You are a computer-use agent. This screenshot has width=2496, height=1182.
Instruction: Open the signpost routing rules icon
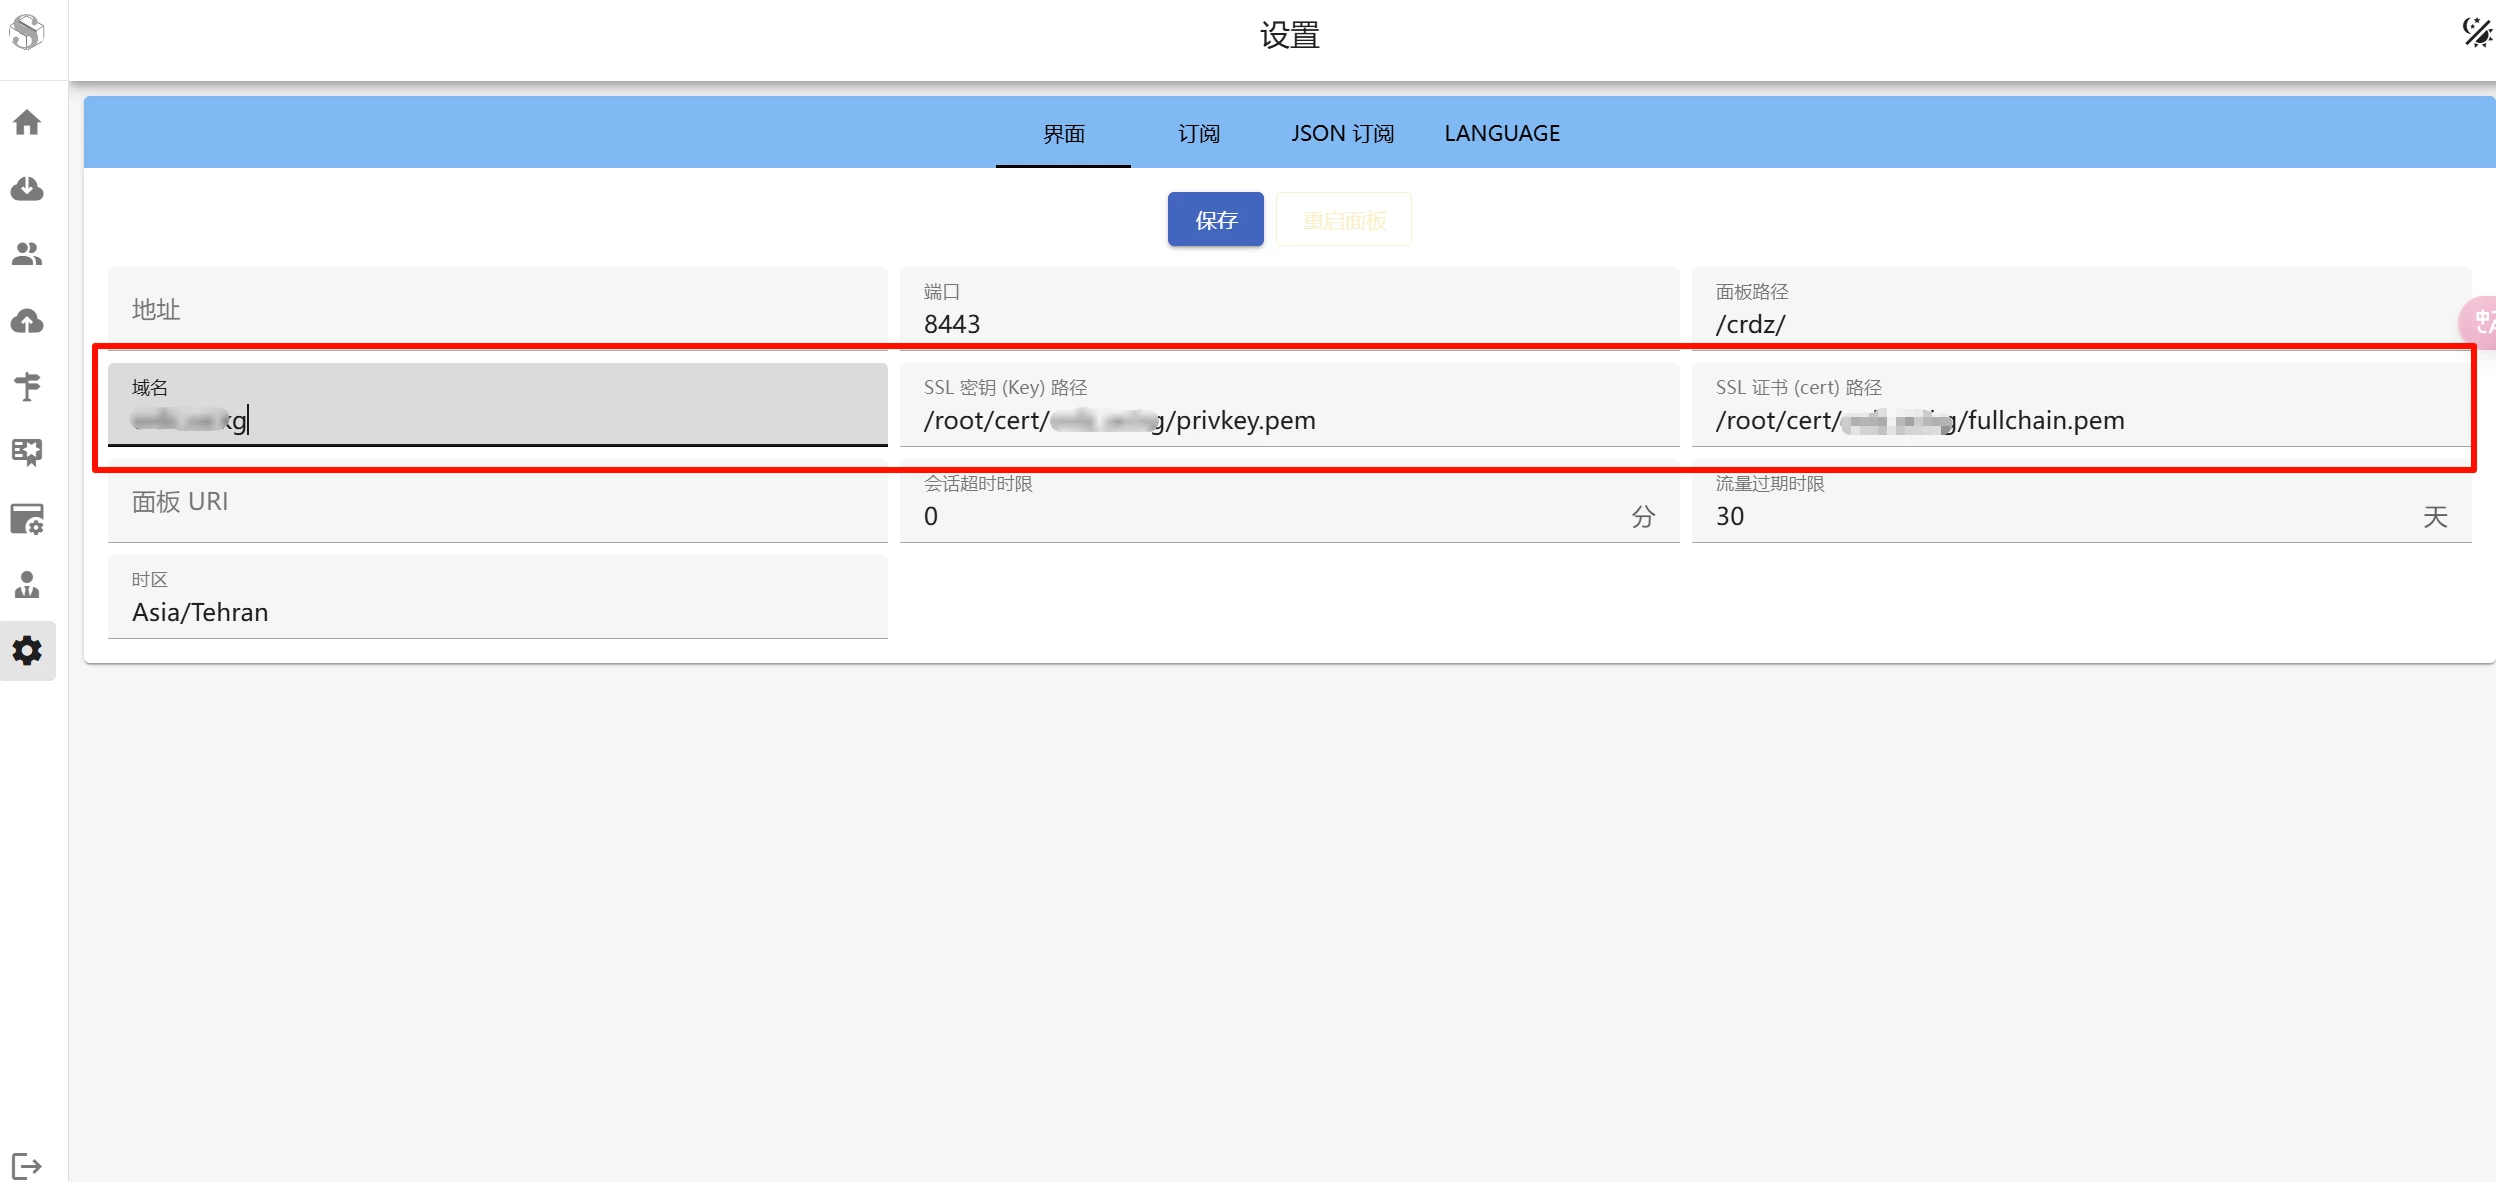point(27,386)
